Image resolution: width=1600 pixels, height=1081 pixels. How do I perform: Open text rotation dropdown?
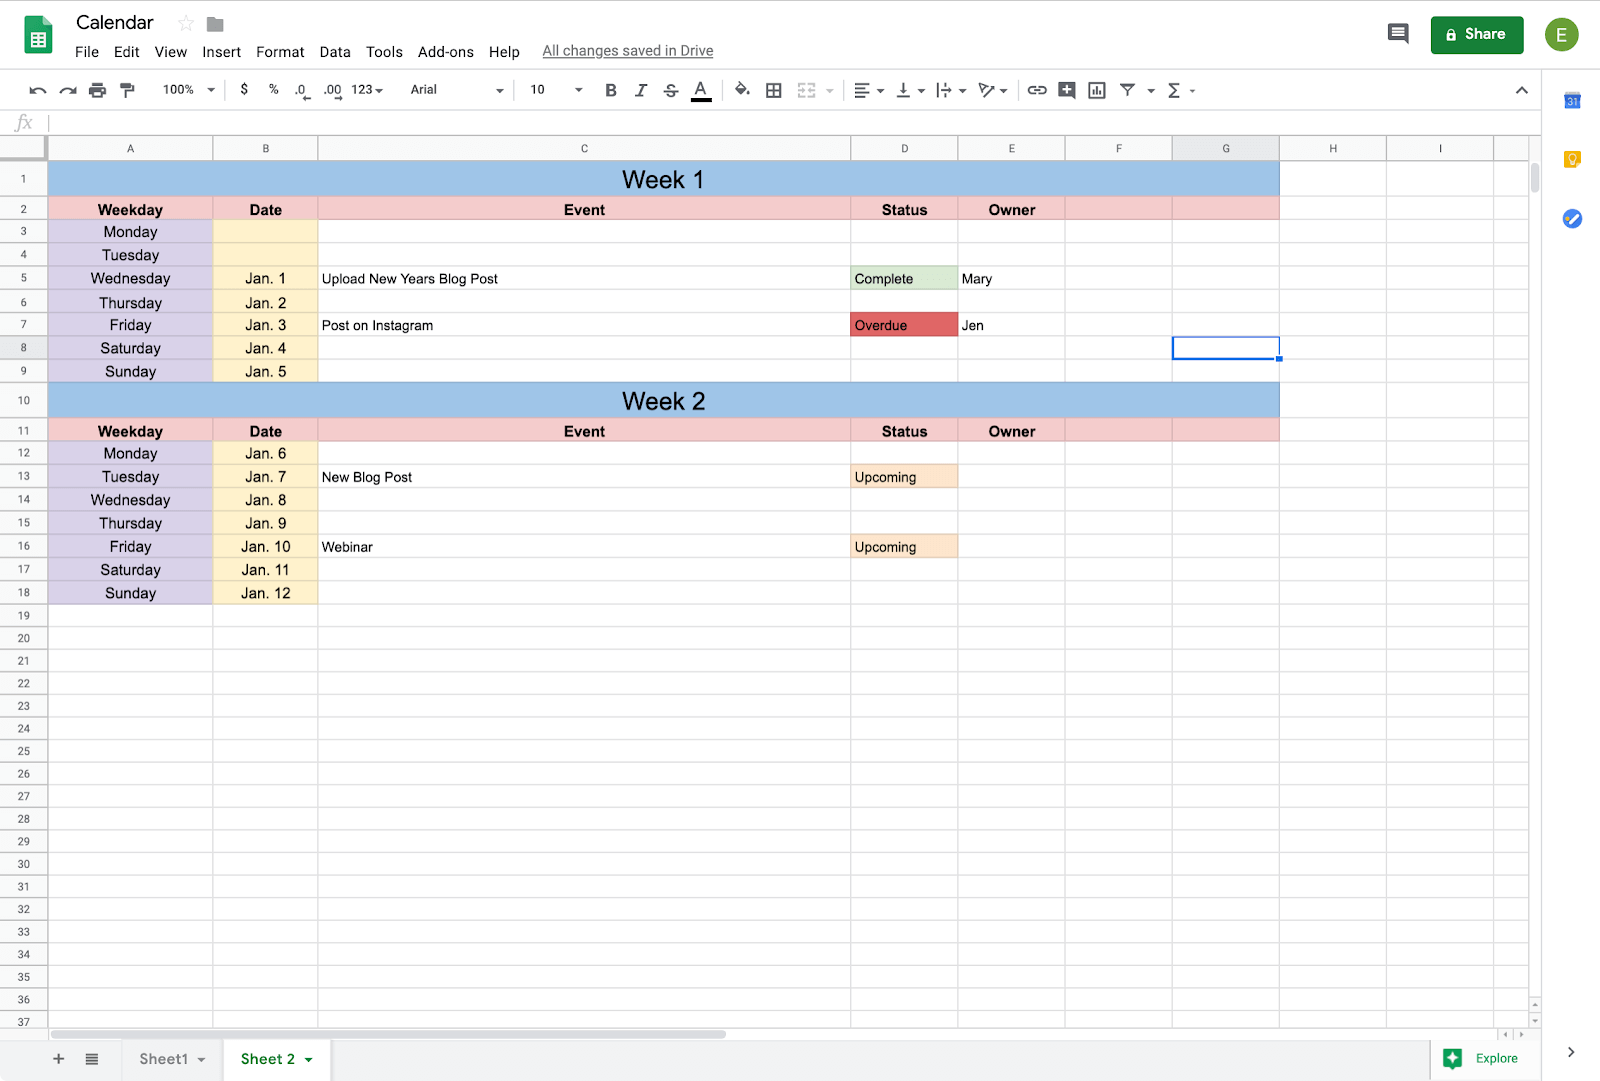click(992, 90)
